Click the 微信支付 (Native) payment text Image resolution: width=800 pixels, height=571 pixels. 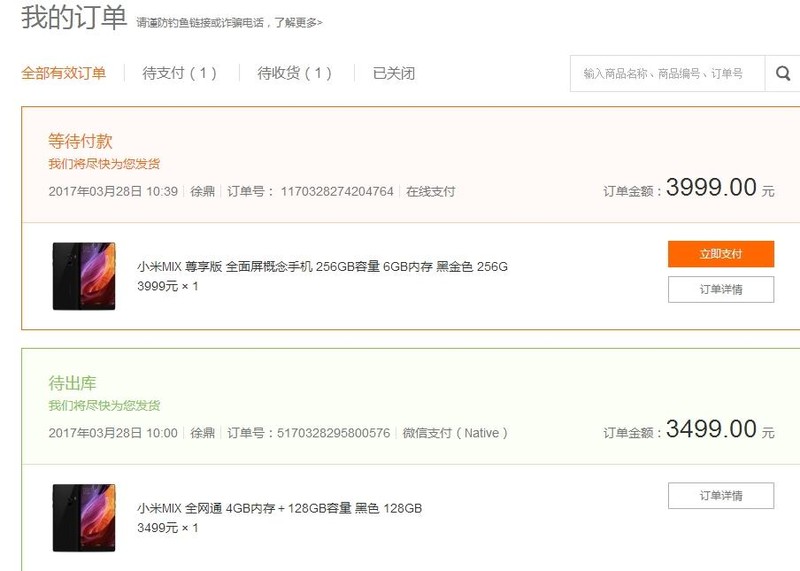coord(455,433)
